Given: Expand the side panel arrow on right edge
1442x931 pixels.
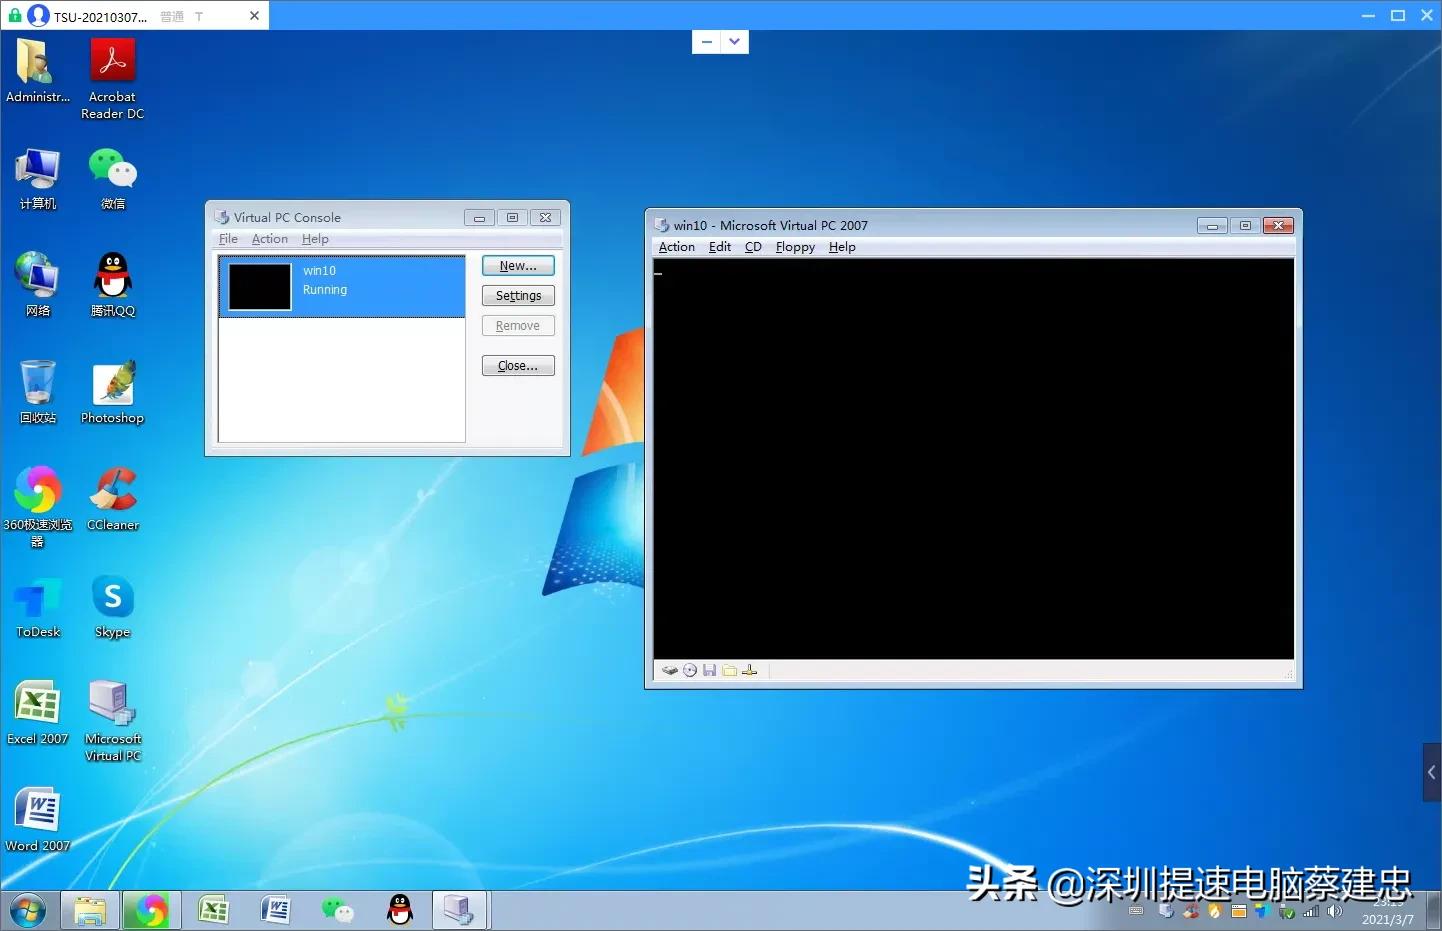Looking at the screenshot, I should click(x=1431, y=772).
